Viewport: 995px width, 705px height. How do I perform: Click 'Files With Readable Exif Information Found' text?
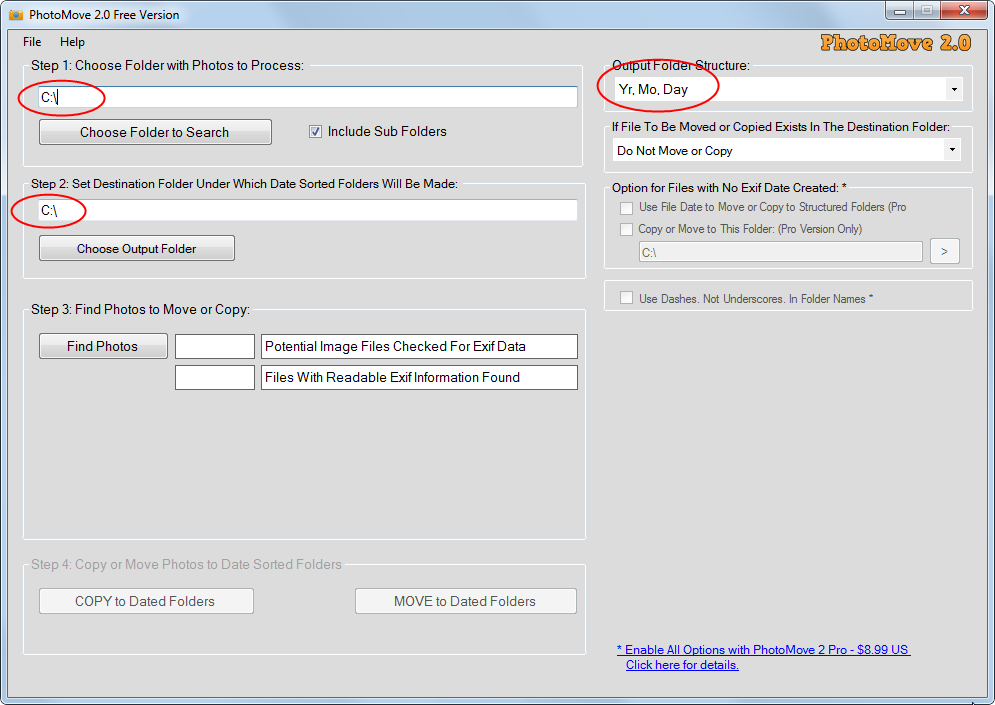click(392, 377)
